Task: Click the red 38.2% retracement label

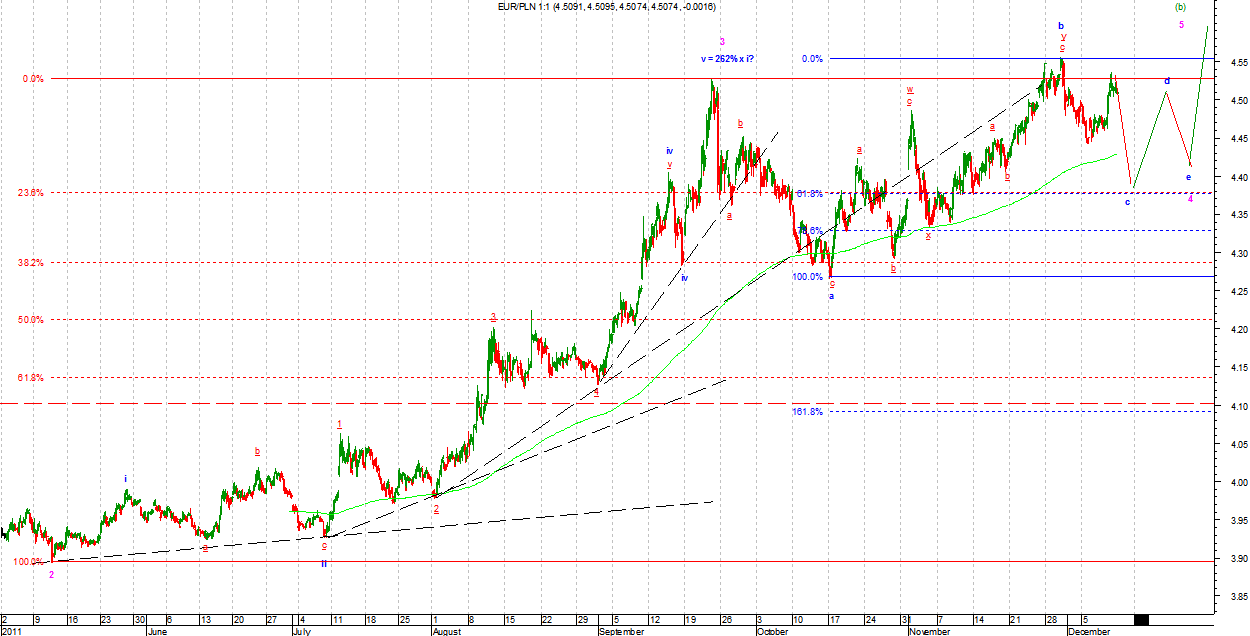Action: pos(29,263)
